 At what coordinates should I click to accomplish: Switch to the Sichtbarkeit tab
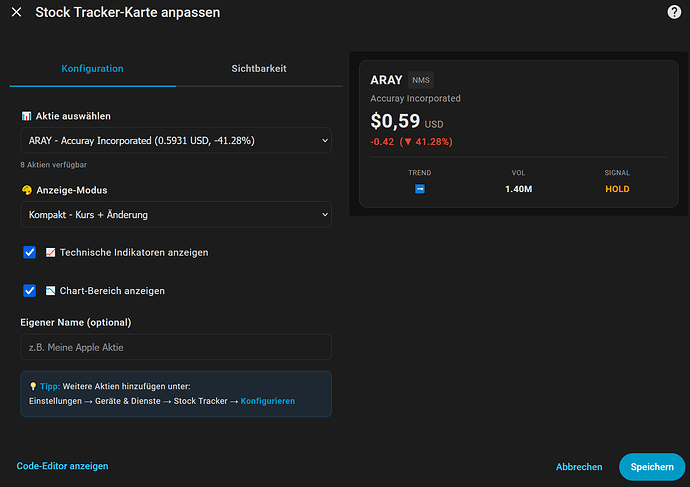[x=259, y=69]
